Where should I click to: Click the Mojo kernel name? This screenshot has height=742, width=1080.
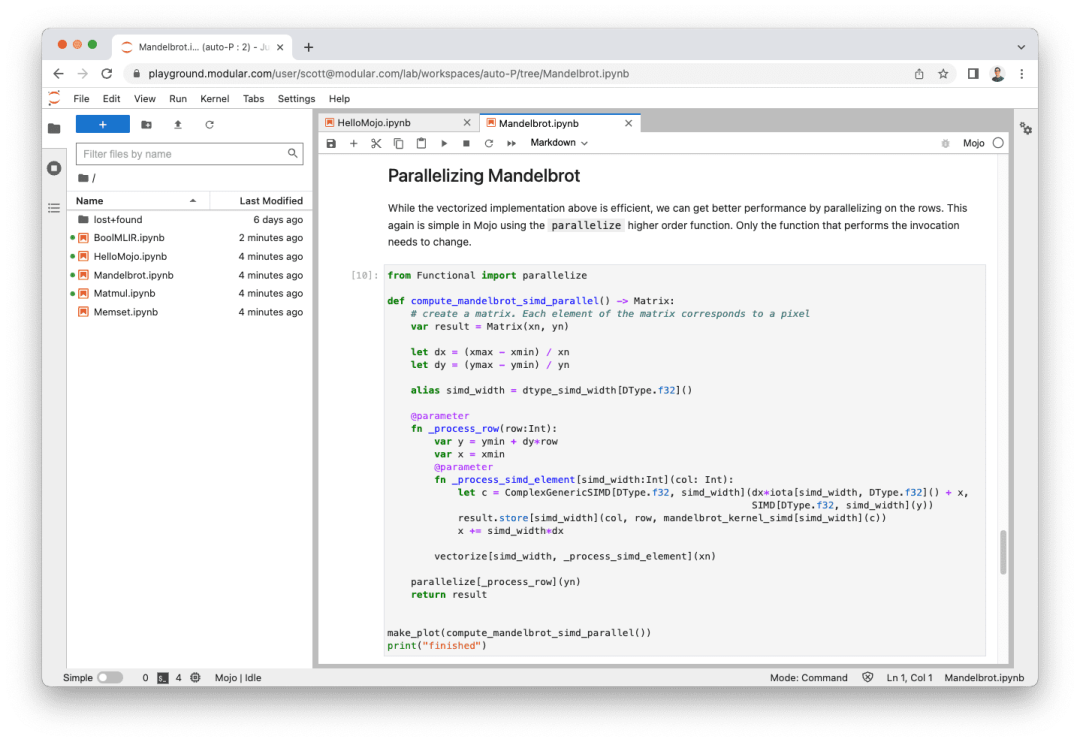pos(973,143)
